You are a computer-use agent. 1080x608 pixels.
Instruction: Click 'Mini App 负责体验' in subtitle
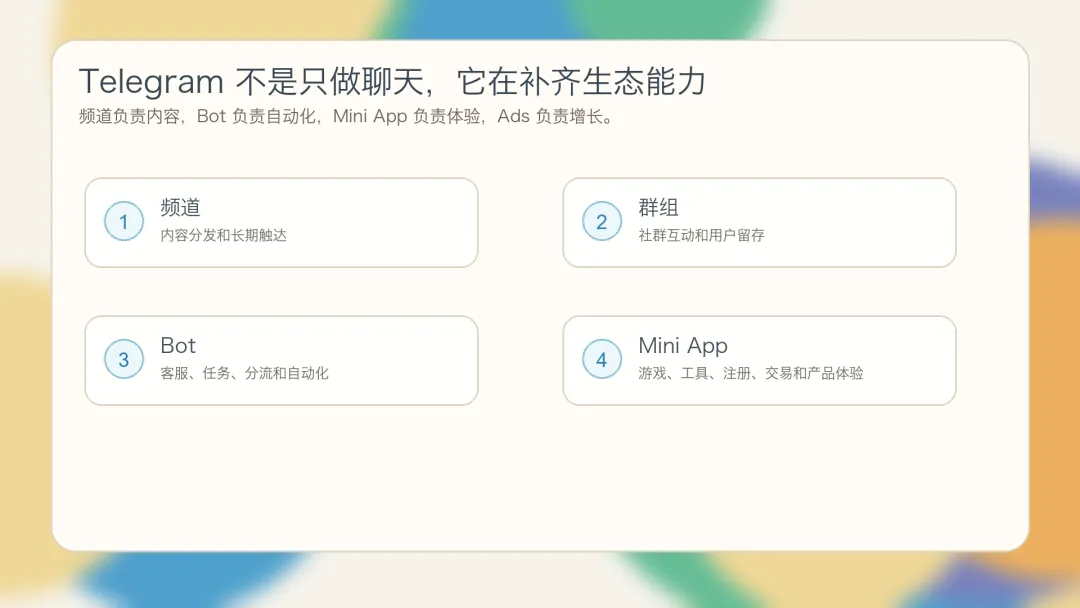pyautogui.click(x=406, y=116)
